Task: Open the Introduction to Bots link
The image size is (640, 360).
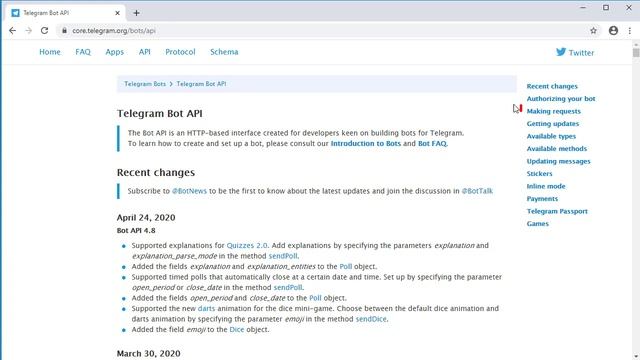Action: click(366, 144)
